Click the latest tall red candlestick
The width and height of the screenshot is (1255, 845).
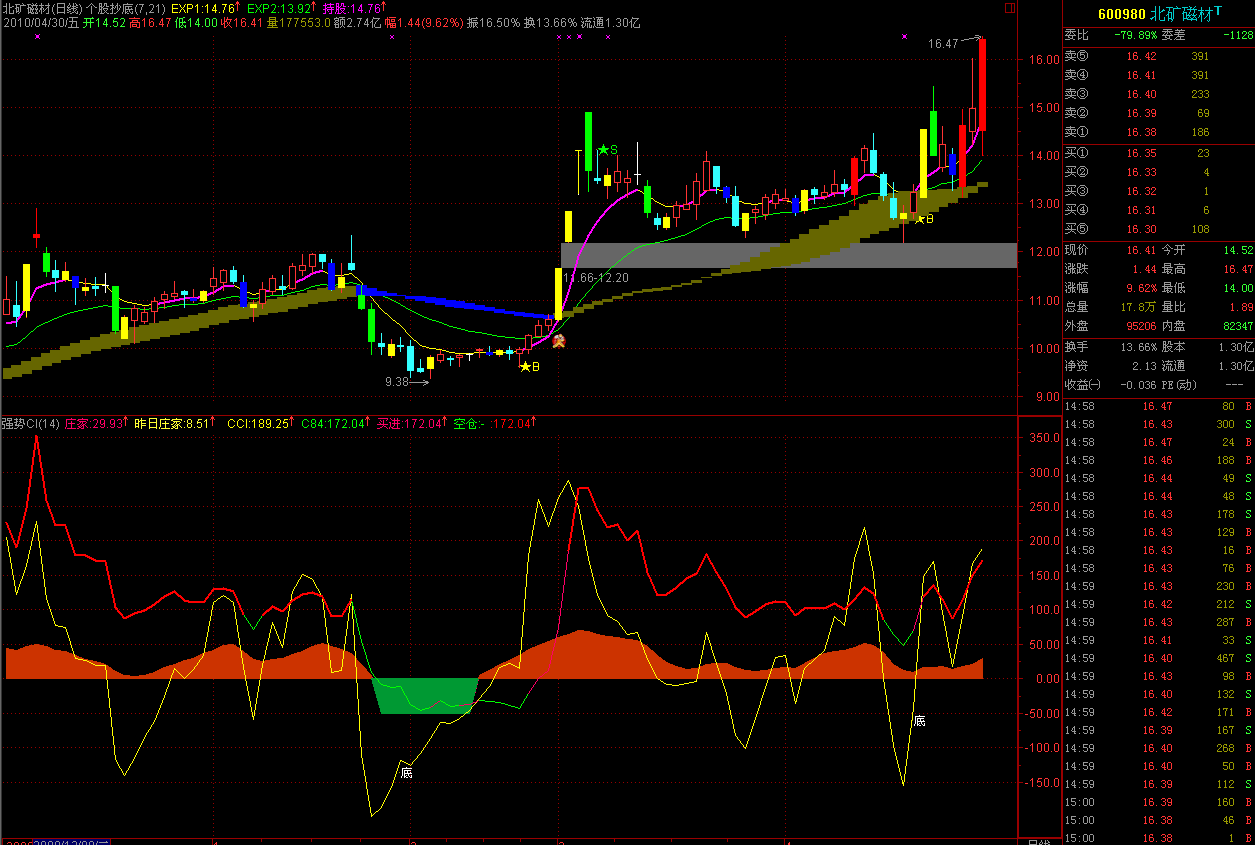pos(982,85)
